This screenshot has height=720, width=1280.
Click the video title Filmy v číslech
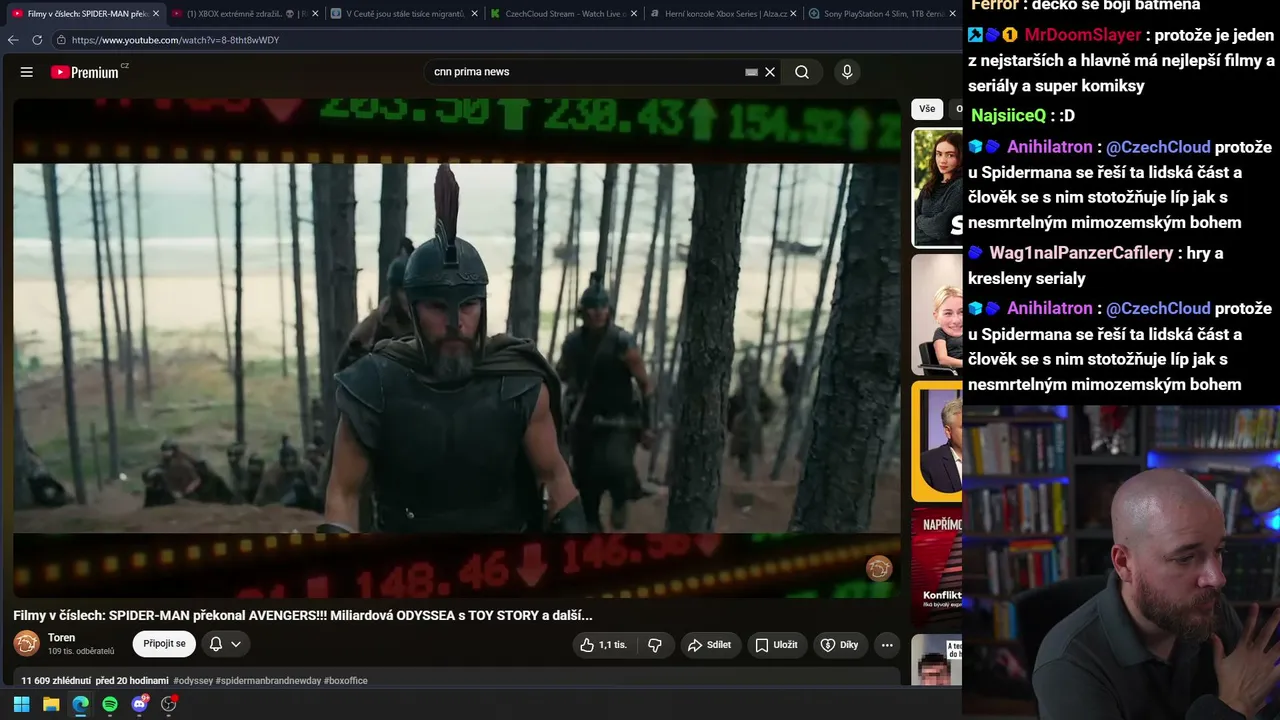point(303,616)
